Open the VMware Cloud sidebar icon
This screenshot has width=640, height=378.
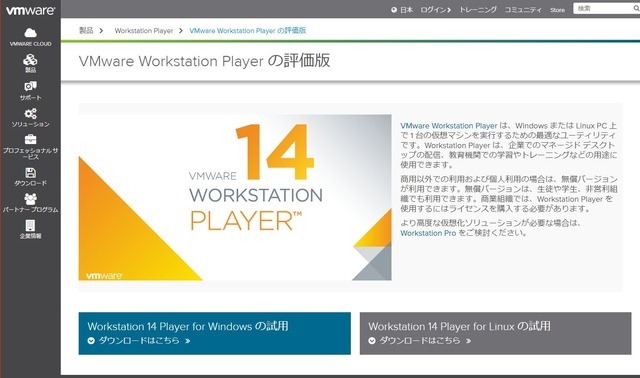coord(30,33)
